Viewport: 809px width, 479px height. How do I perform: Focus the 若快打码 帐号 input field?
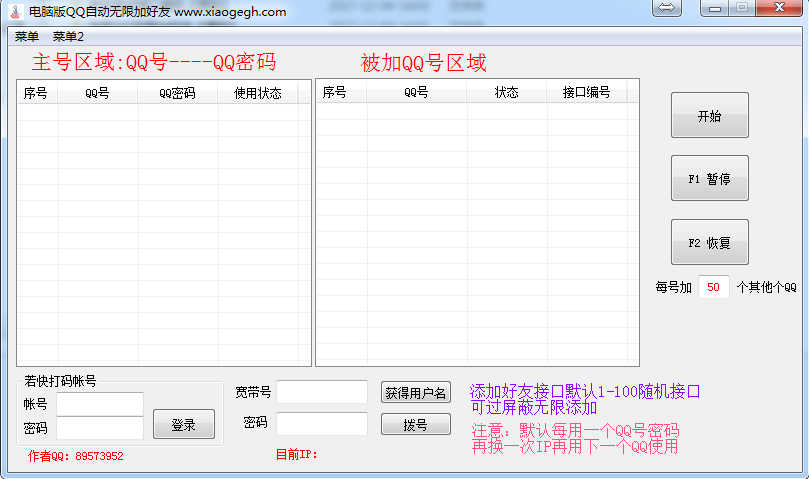coord(100,404)
